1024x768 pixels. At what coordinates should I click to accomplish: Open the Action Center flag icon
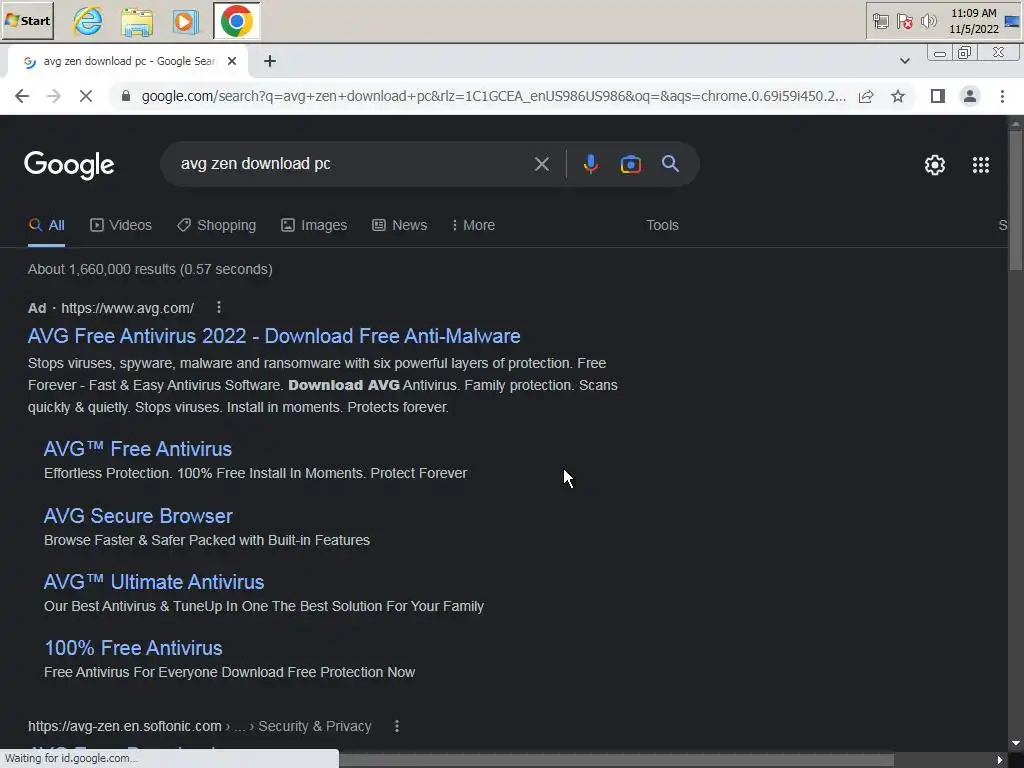coord(904,22)
